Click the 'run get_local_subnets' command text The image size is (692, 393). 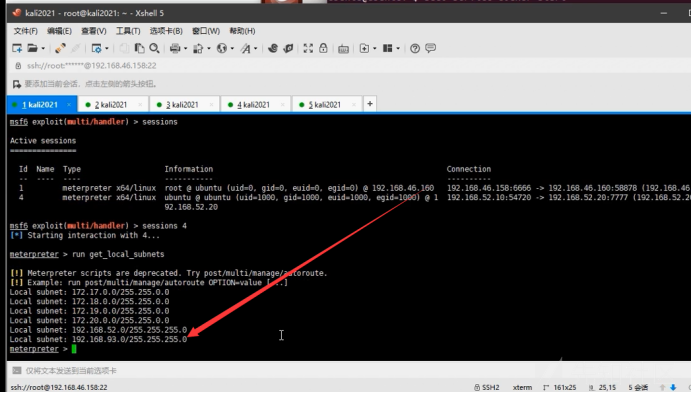pos(118,254)
